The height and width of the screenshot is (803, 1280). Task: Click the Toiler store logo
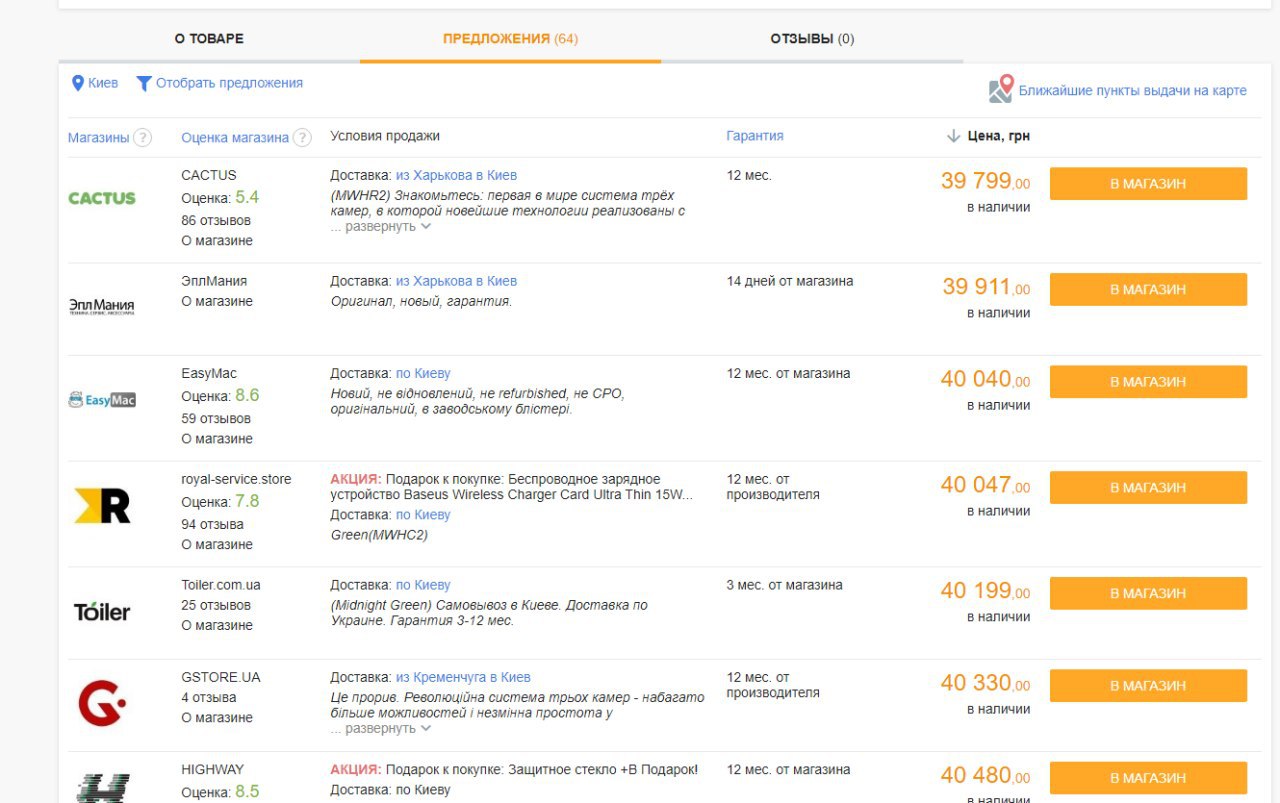[102, 611]
